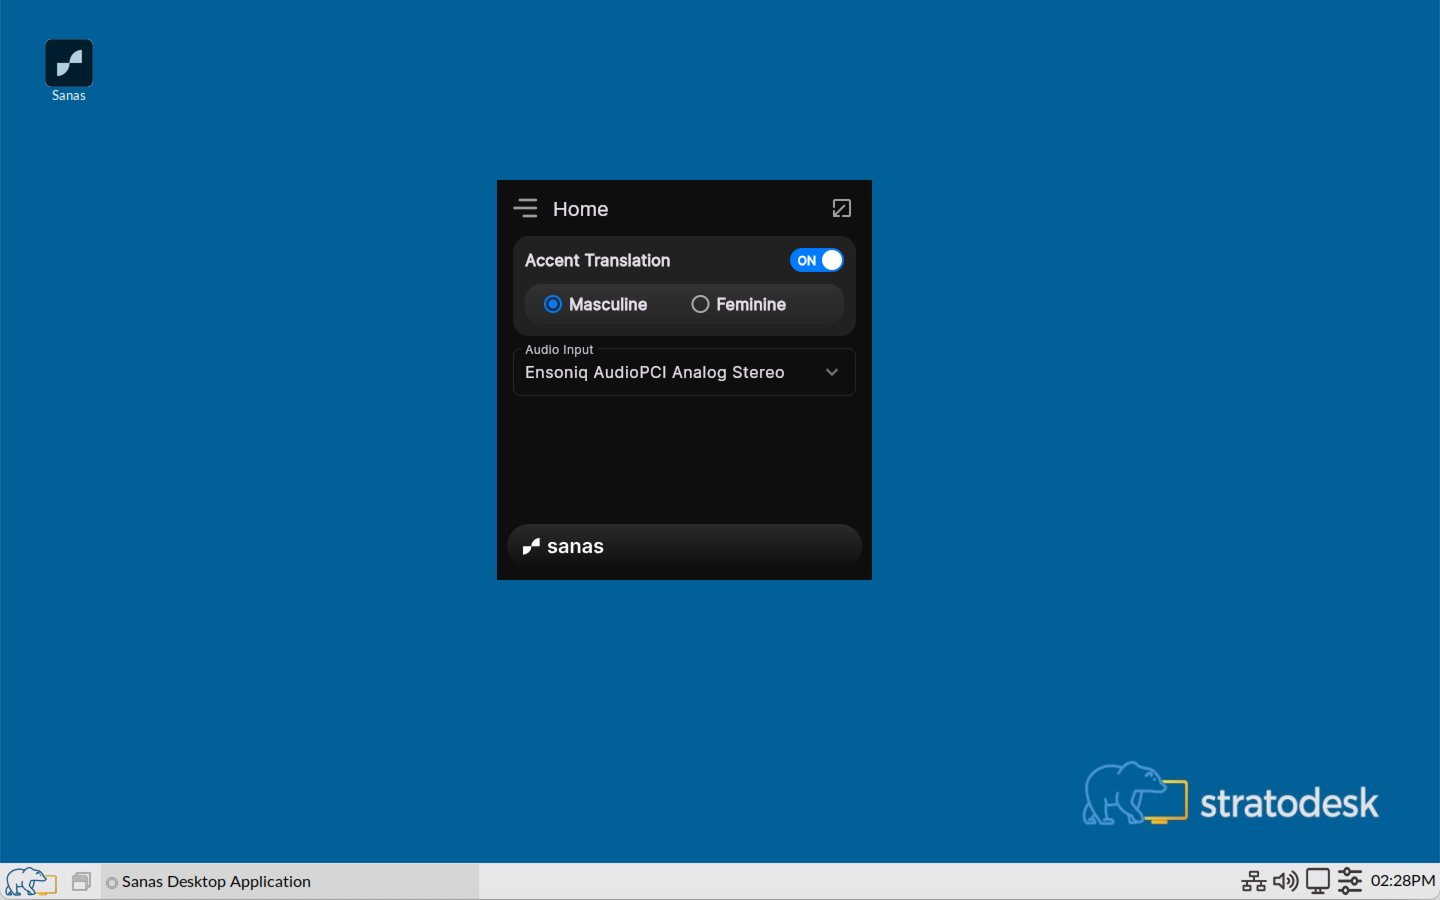
Task: Click the stratodesk logo on the wallpaper
Action: (x=1230, y=797)
